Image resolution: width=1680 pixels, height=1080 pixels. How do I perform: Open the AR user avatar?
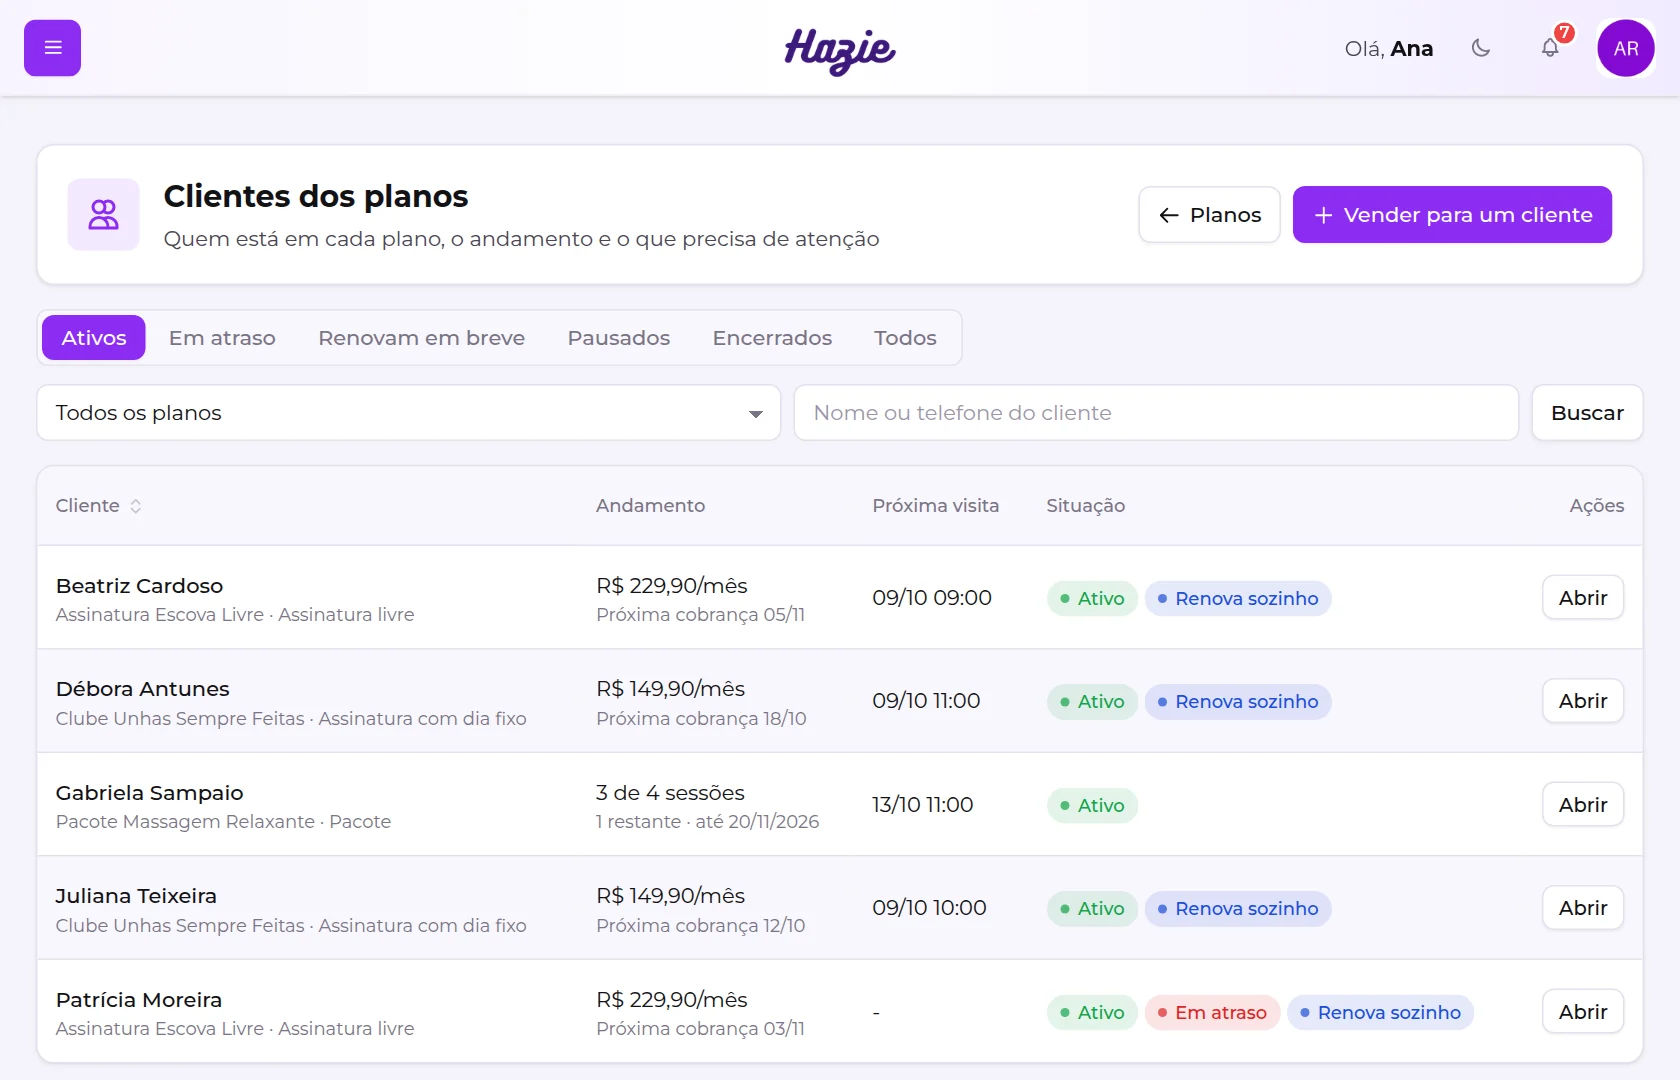pos(1626,48)
